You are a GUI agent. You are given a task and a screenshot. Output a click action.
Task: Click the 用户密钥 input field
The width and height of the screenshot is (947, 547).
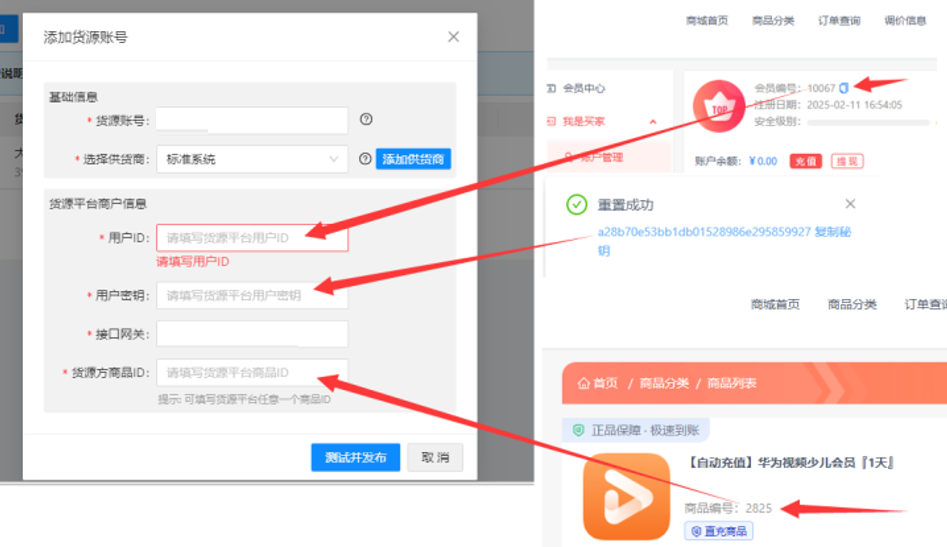click(x=251, y=295)
